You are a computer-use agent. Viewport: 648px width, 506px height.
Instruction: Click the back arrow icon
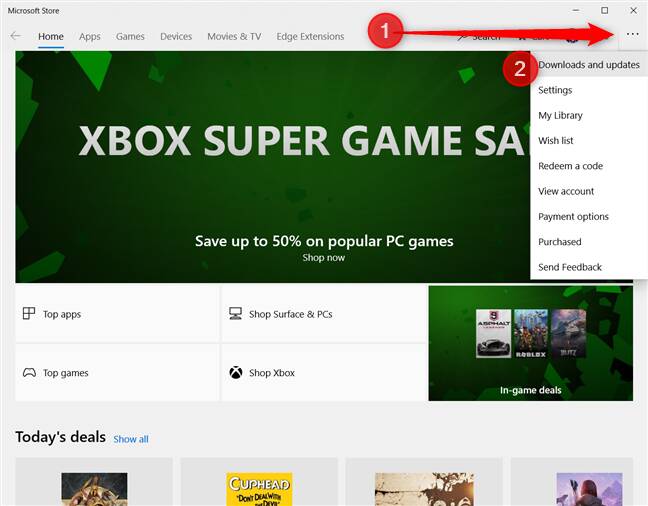coord(15,36)
